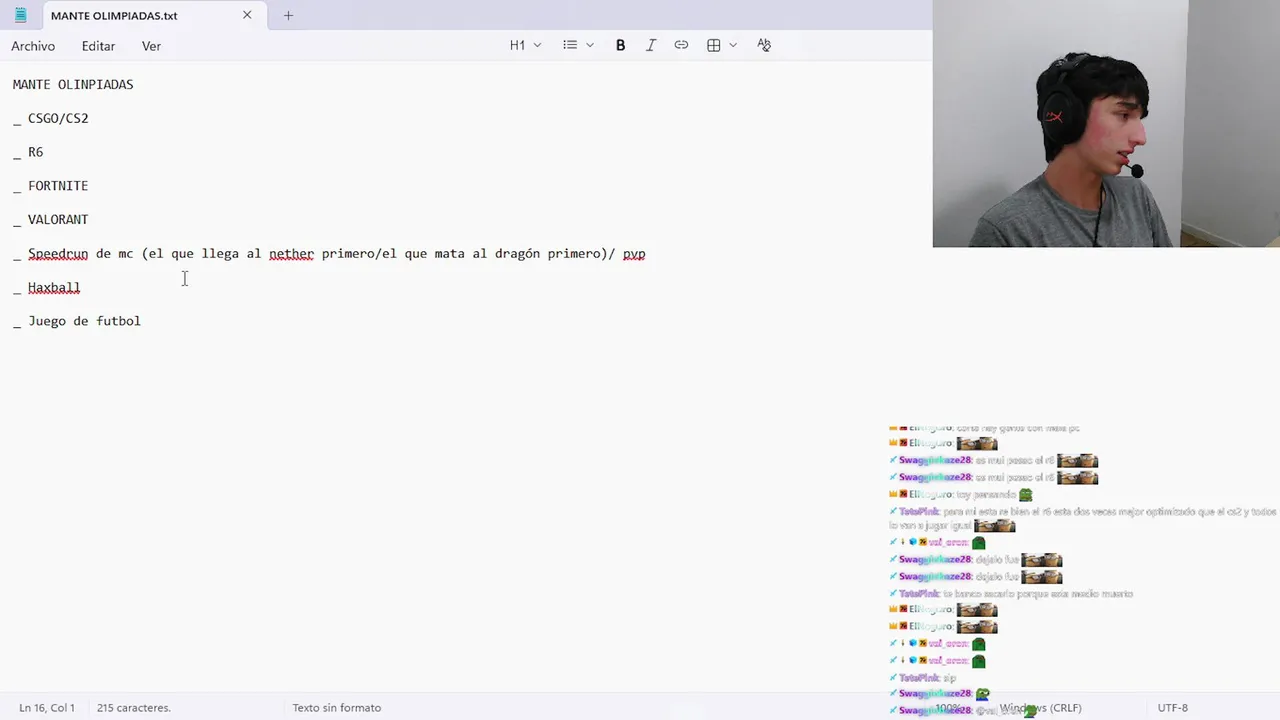Insert a hyperlink using the link icon
Viewport: 1280px width, 720px height.
[x=681, y=45]
